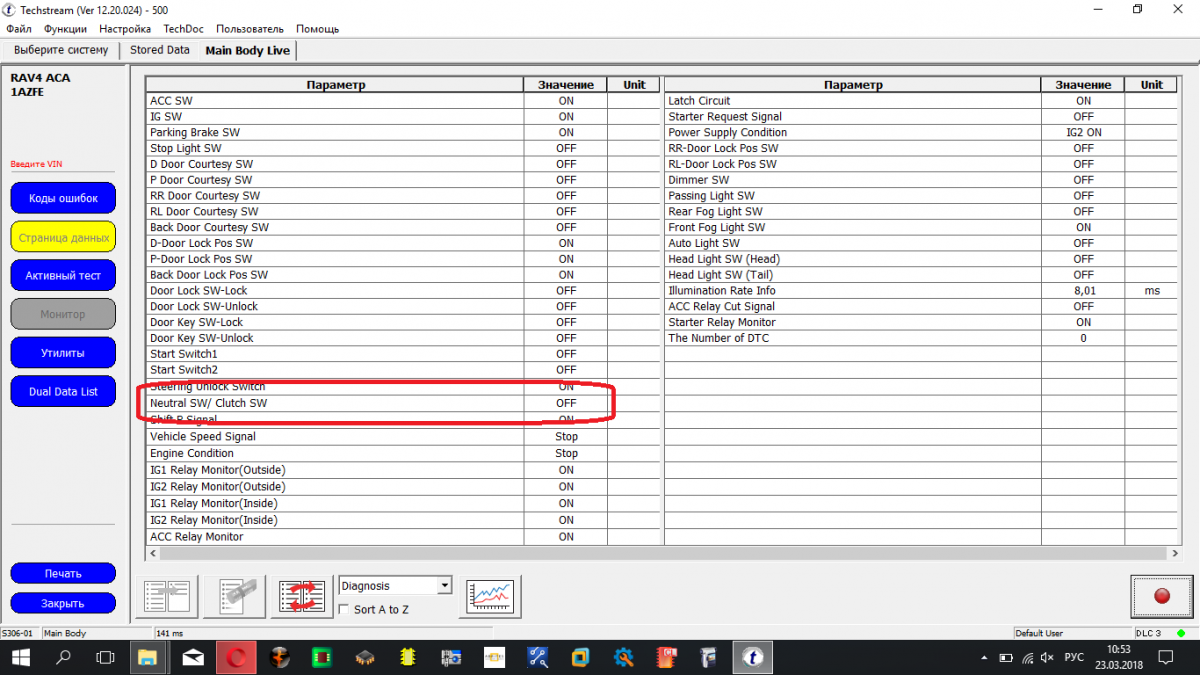
Task: Open the TechDoc menu
Action: 184,29
